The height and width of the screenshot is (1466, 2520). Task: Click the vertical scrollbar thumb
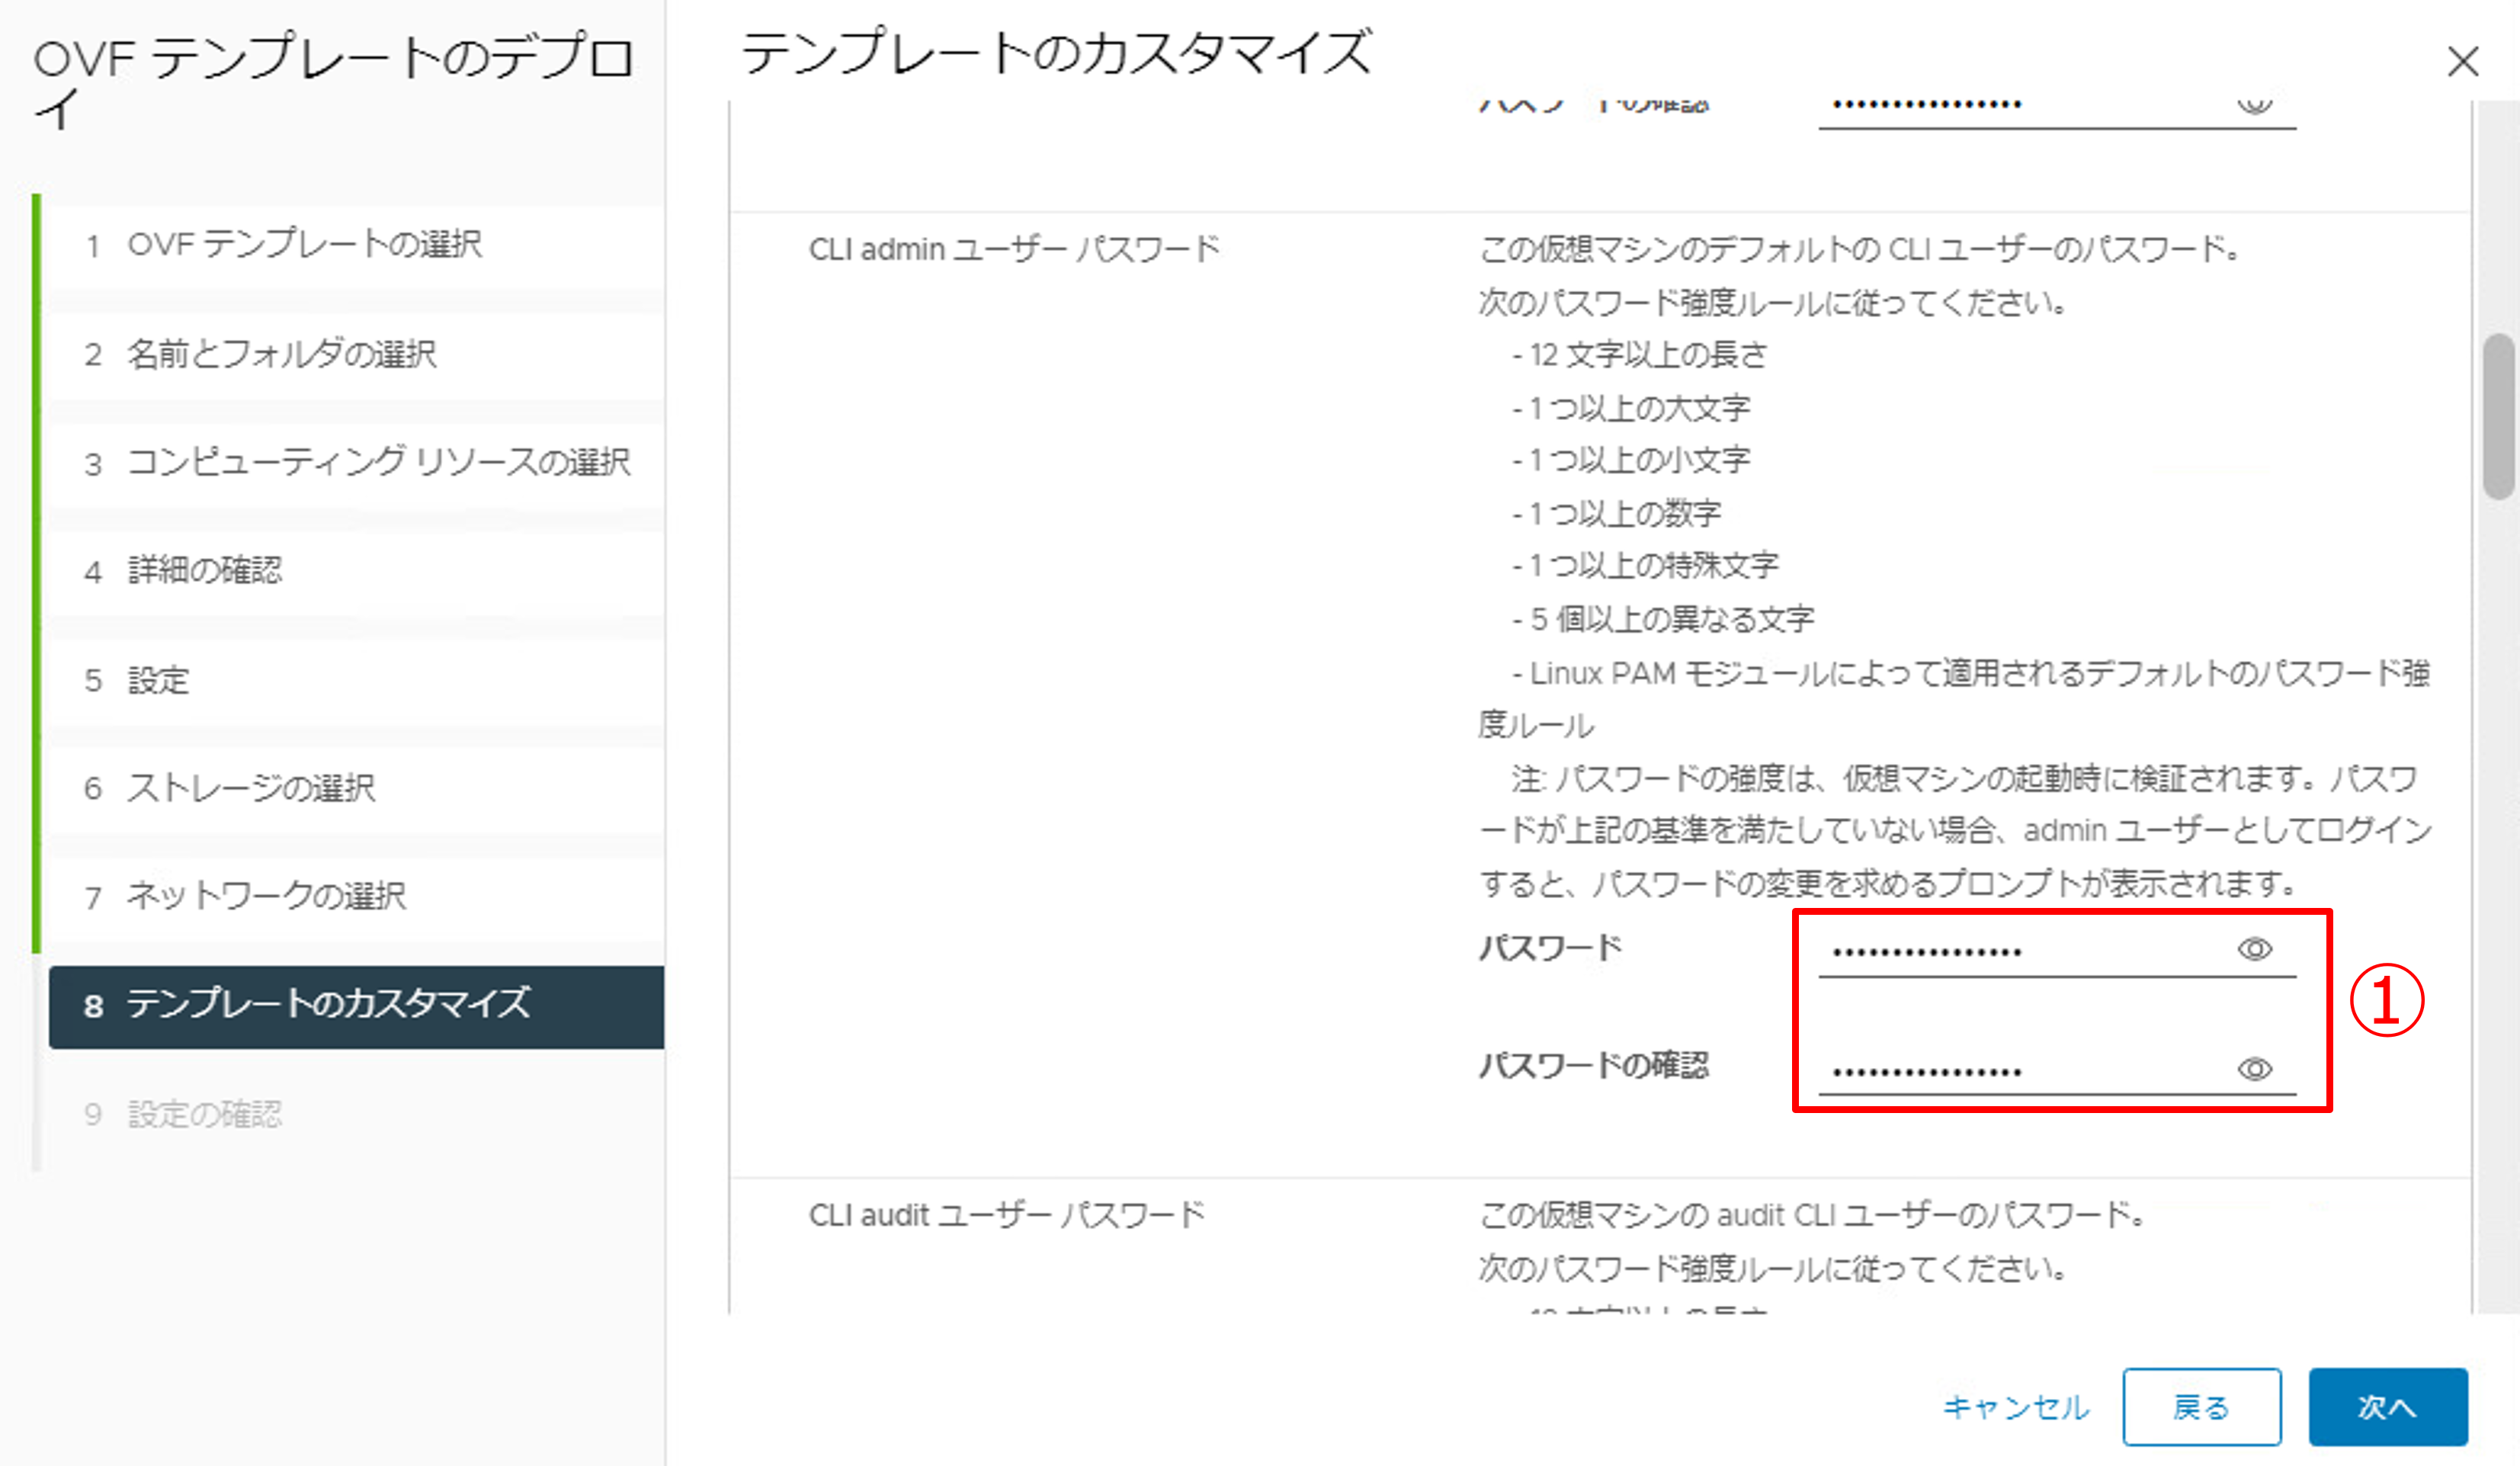tap(2497, 415)
